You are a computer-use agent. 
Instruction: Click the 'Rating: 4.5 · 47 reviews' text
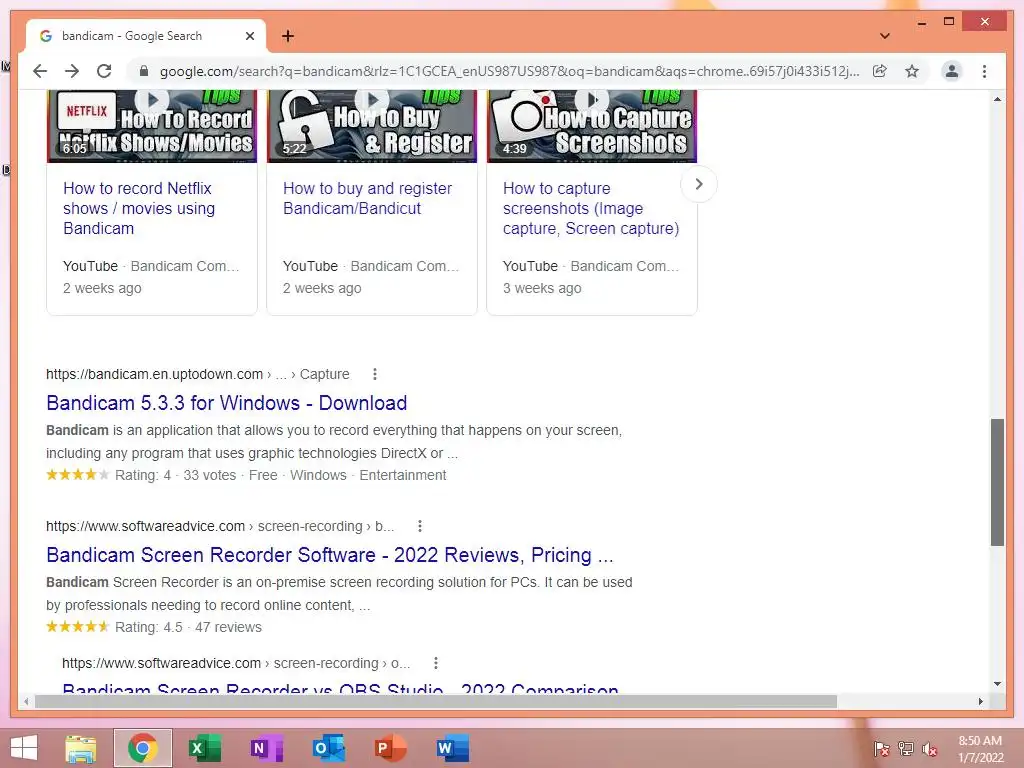coord(188,628)
